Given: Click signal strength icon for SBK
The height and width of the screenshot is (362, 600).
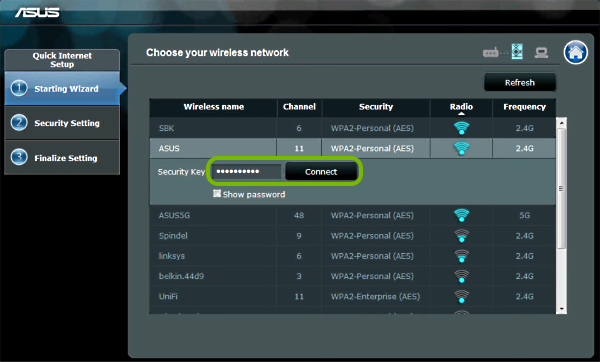Looking at the screenshot, I should pos(461,128).
